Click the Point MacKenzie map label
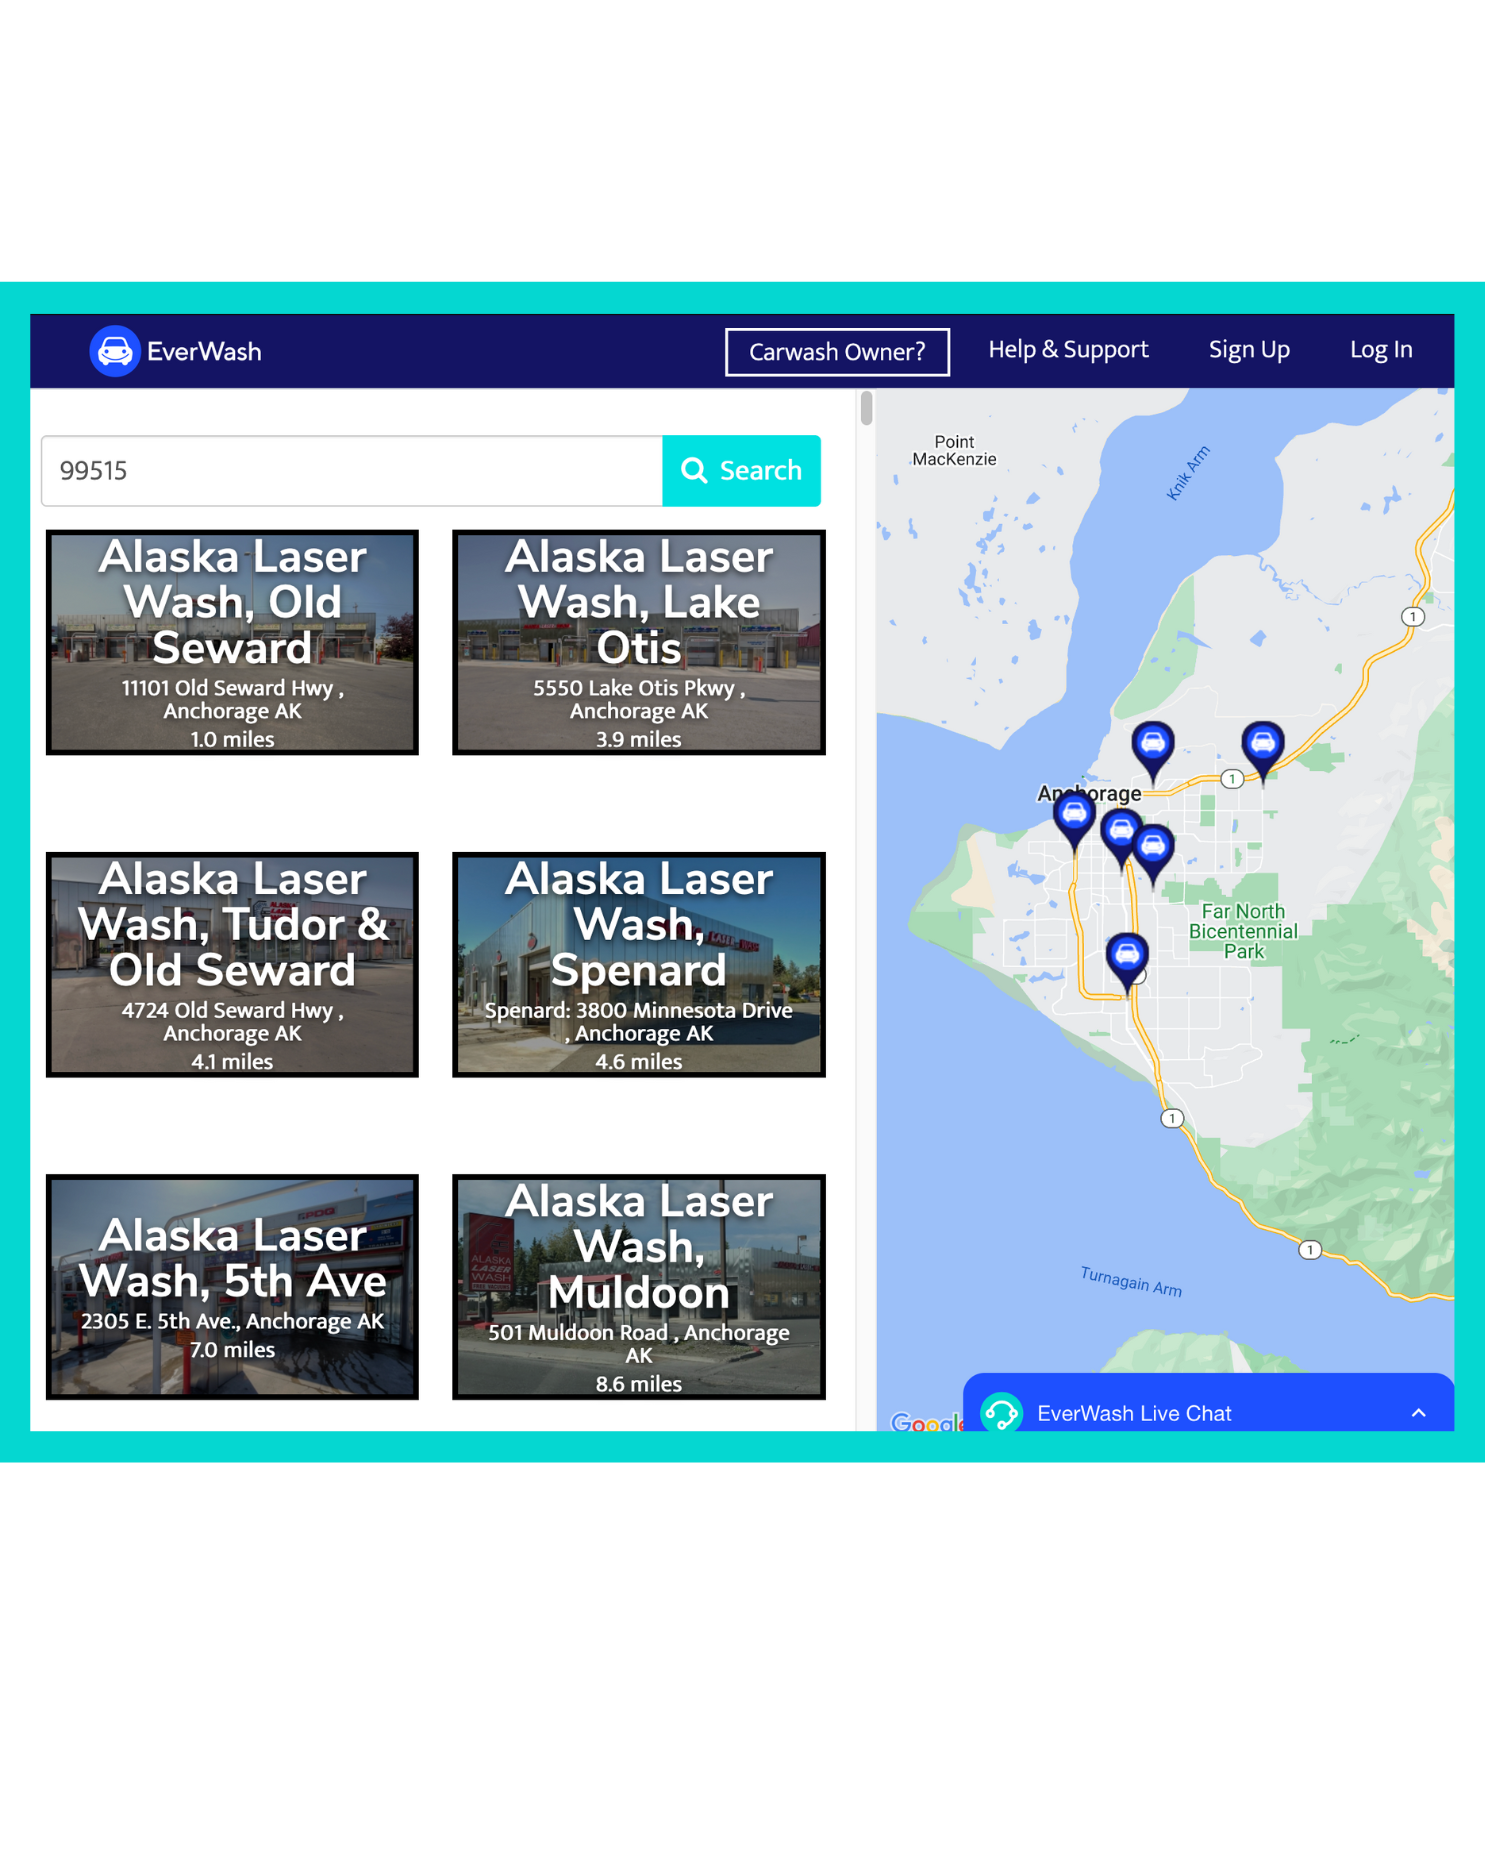Viewport: 1485px width, 1856px height. click(x=954, y=450)
